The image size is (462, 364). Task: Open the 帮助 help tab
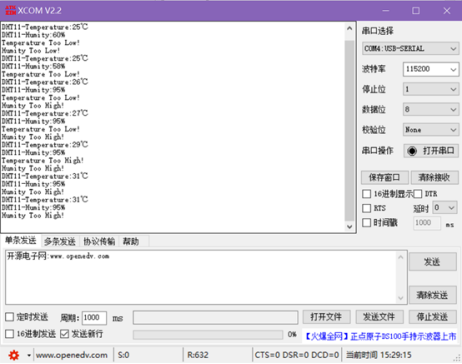point(131,241)
